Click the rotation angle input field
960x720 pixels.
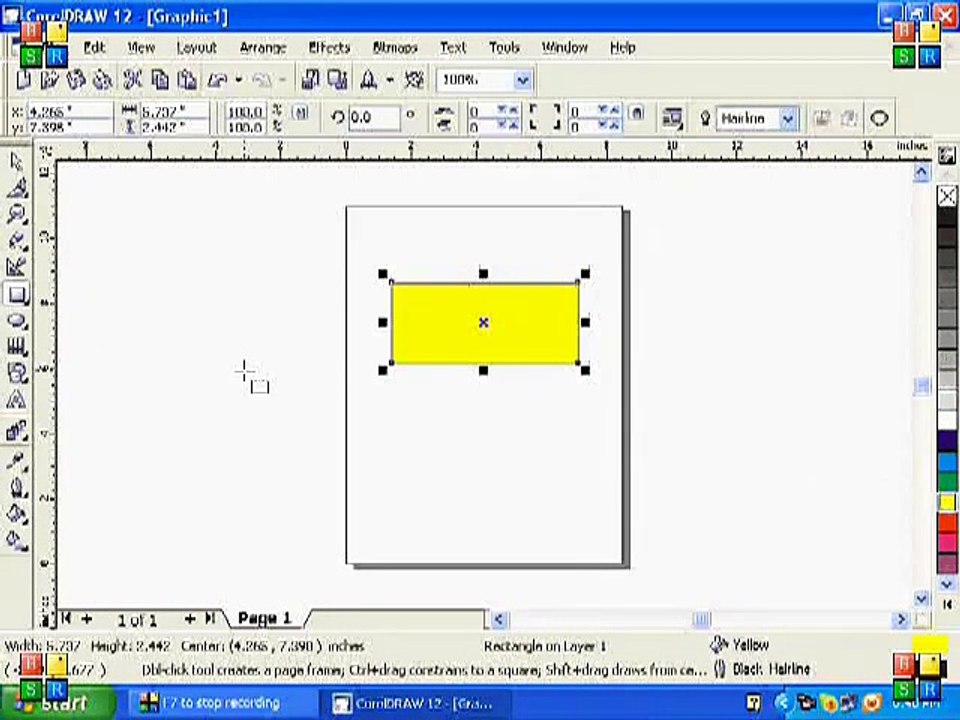374,118
